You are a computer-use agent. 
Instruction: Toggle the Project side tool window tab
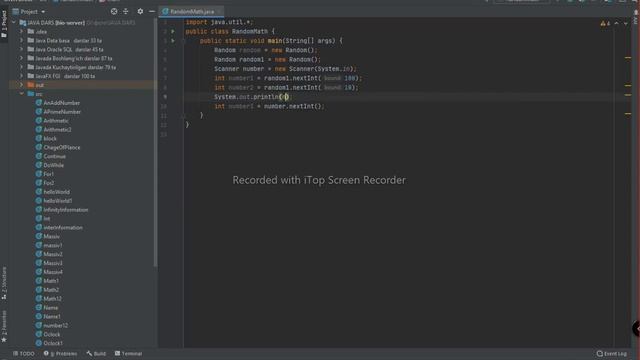[4, 24]
